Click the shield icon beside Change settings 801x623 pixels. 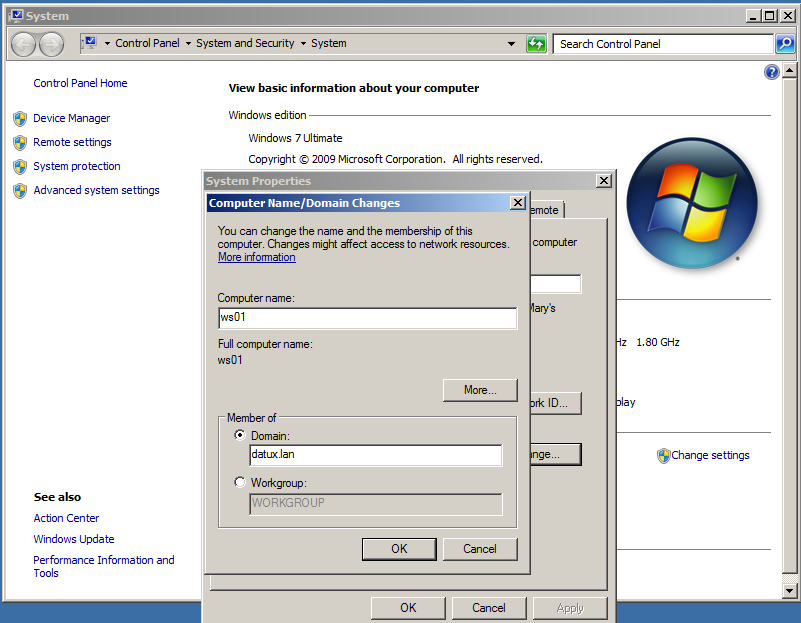pyautogui.click(x=664, y=456)
